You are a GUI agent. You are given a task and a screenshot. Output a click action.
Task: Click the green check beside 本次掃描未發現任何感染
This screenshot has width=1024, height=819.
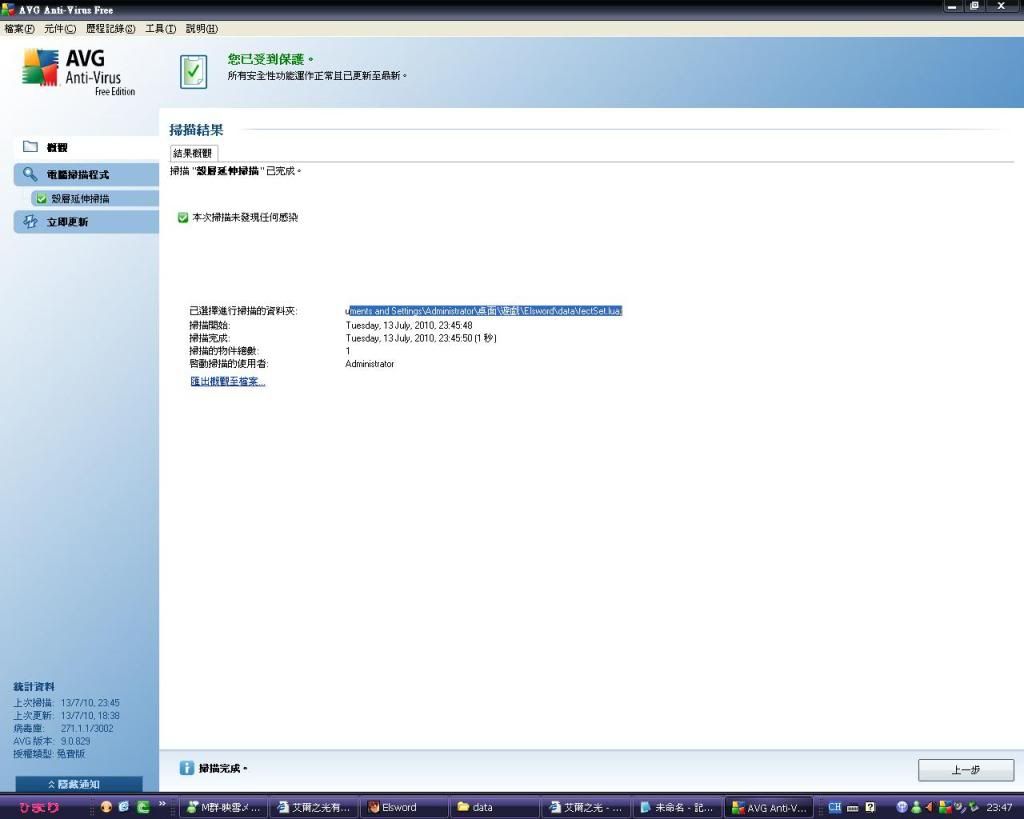point(183,217)
